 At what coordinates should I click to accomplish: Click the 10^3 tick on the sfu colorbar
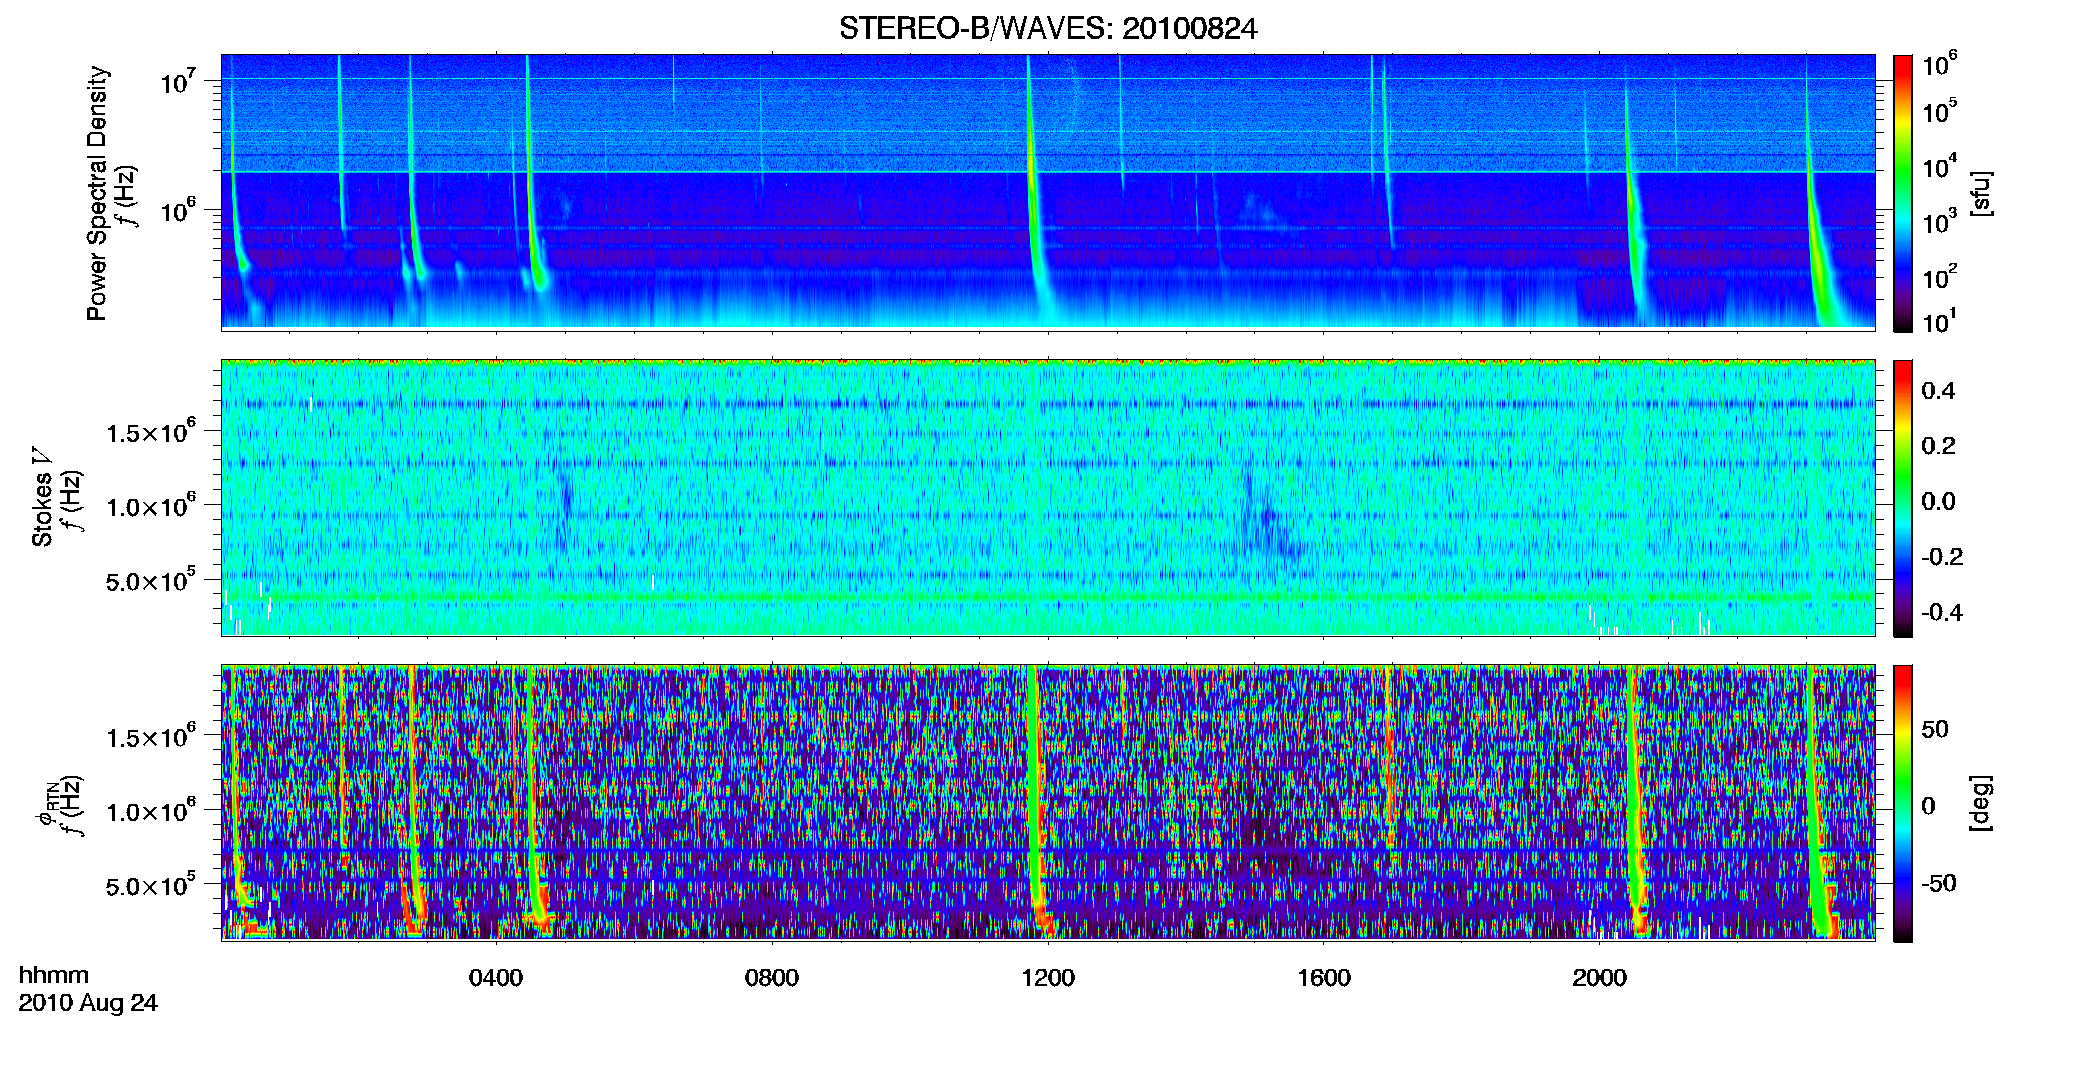pos(1939,222)
